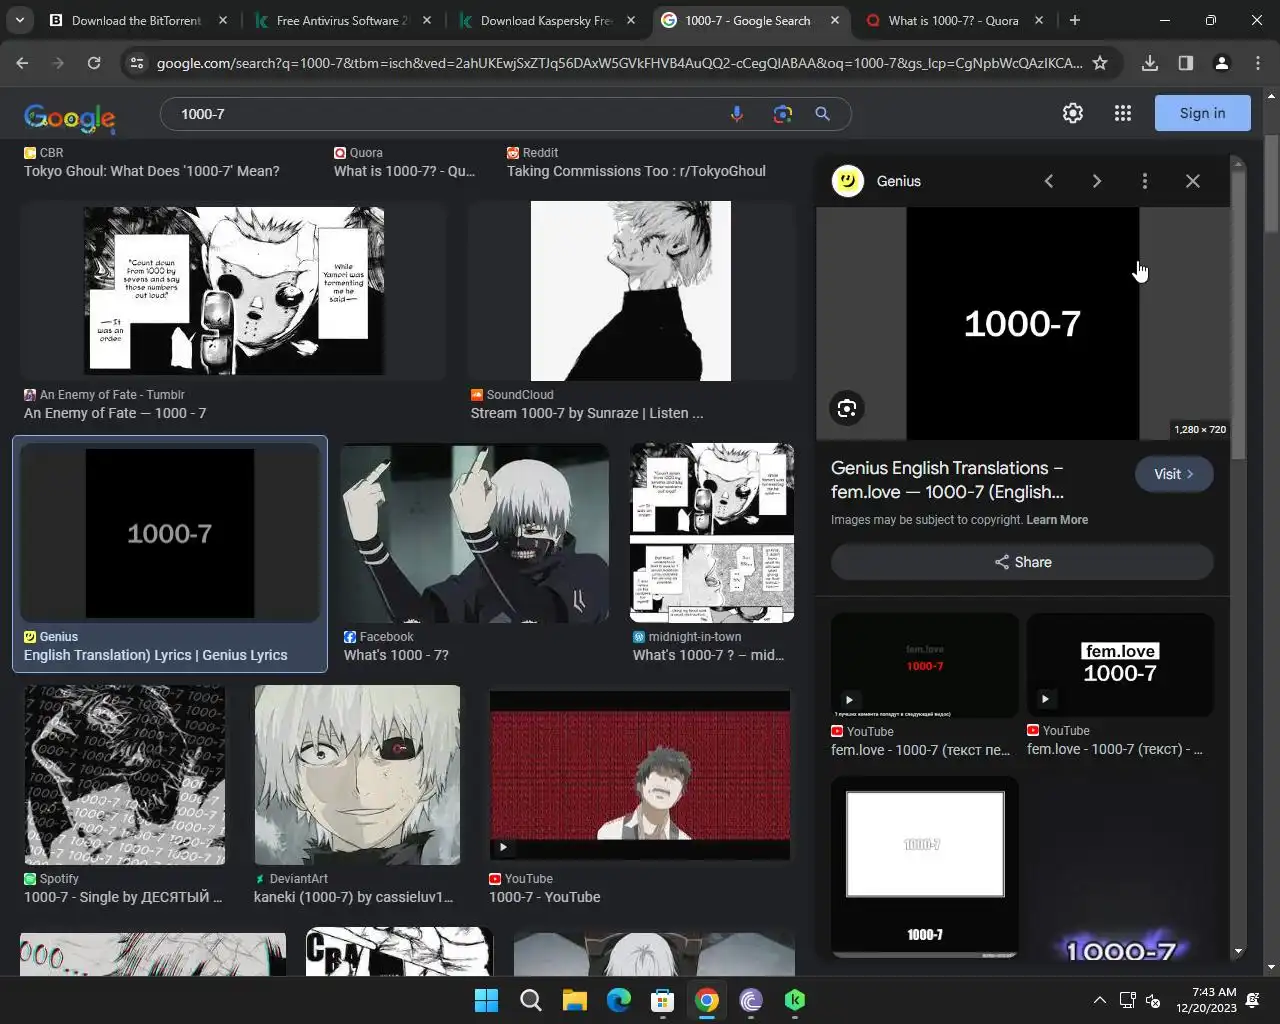This screenshot has width=1280, height=1024.
Task: Switch to Free Antivirus Software tab
Action: tap(340, 20)
